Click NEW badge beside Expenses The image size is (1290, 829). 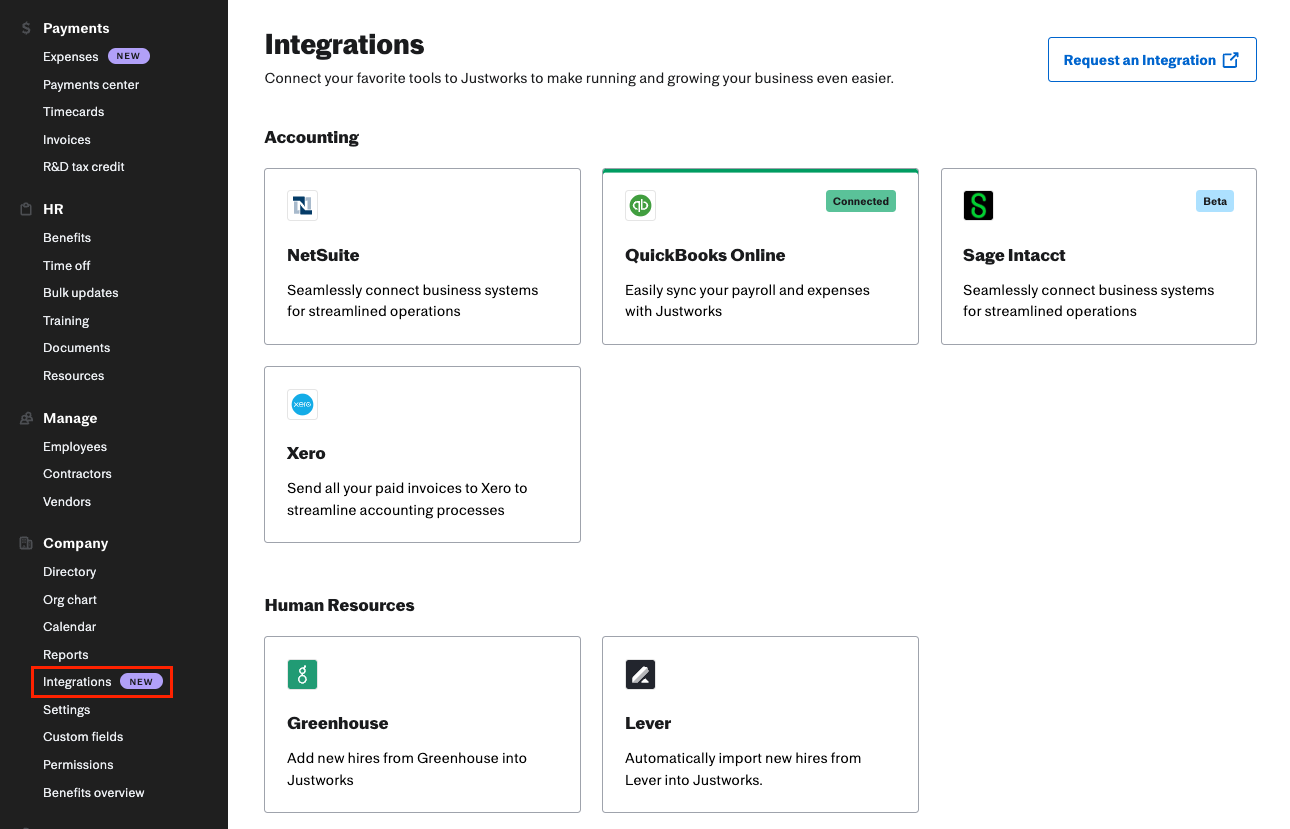click(x=128, y=57)
